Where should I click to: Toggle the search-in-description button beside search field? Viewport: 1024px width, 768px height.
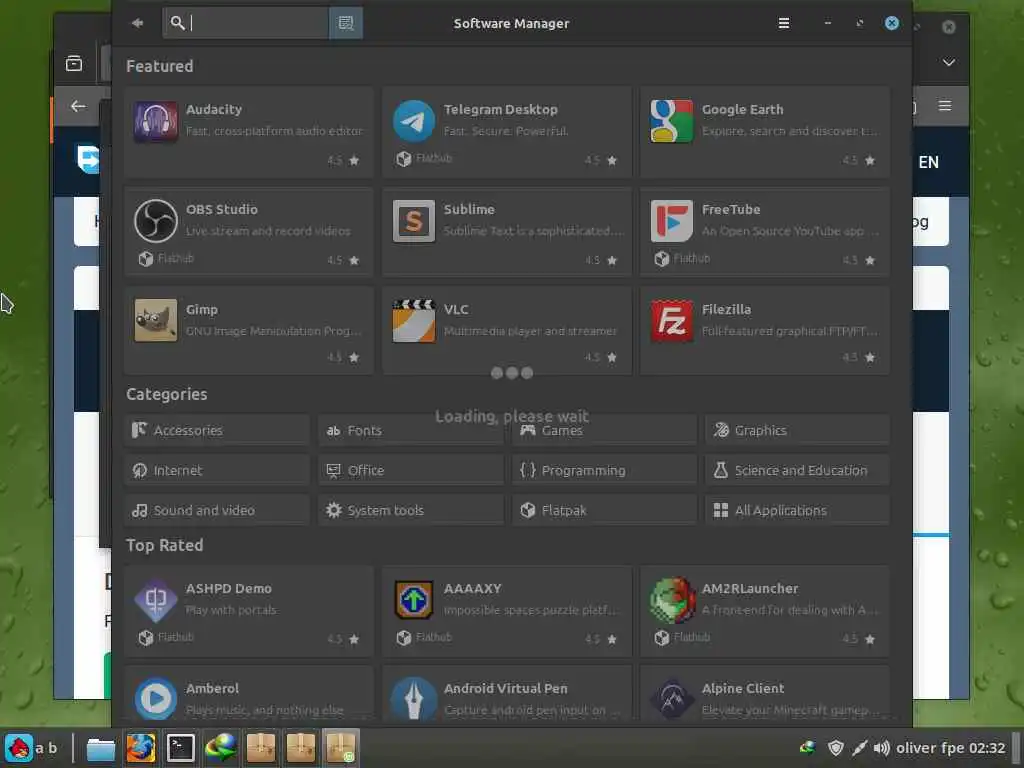pos(345,23)
